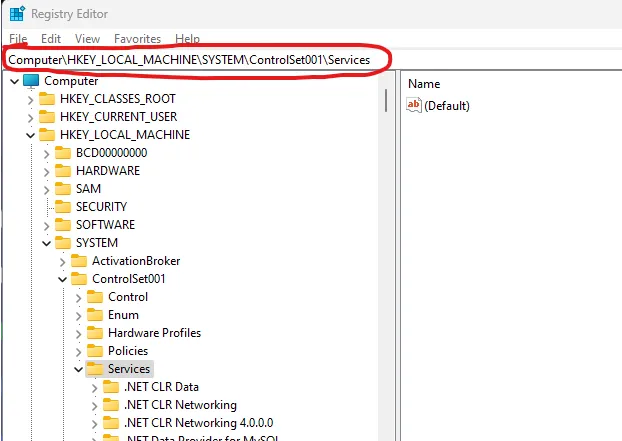The height and width of the screenshot is (441, 622).
Task: Click the BCD00000000 folder icon
Action: (x=63, y=153)
